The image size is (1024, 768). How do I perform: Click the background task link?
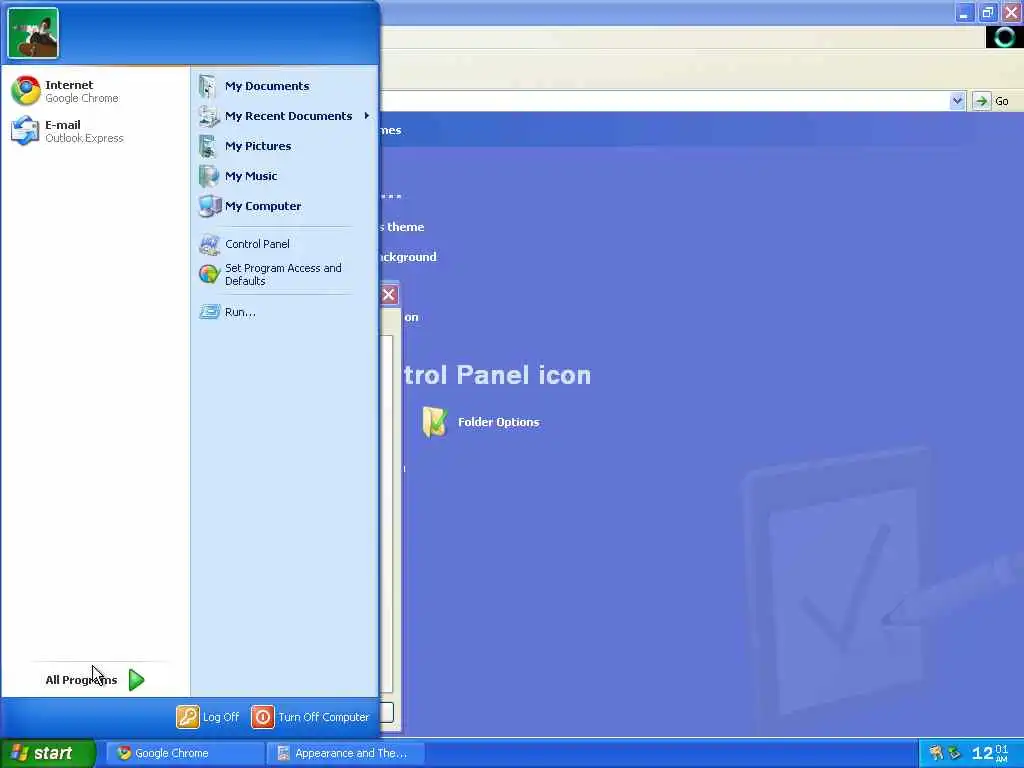click(408, 257)
